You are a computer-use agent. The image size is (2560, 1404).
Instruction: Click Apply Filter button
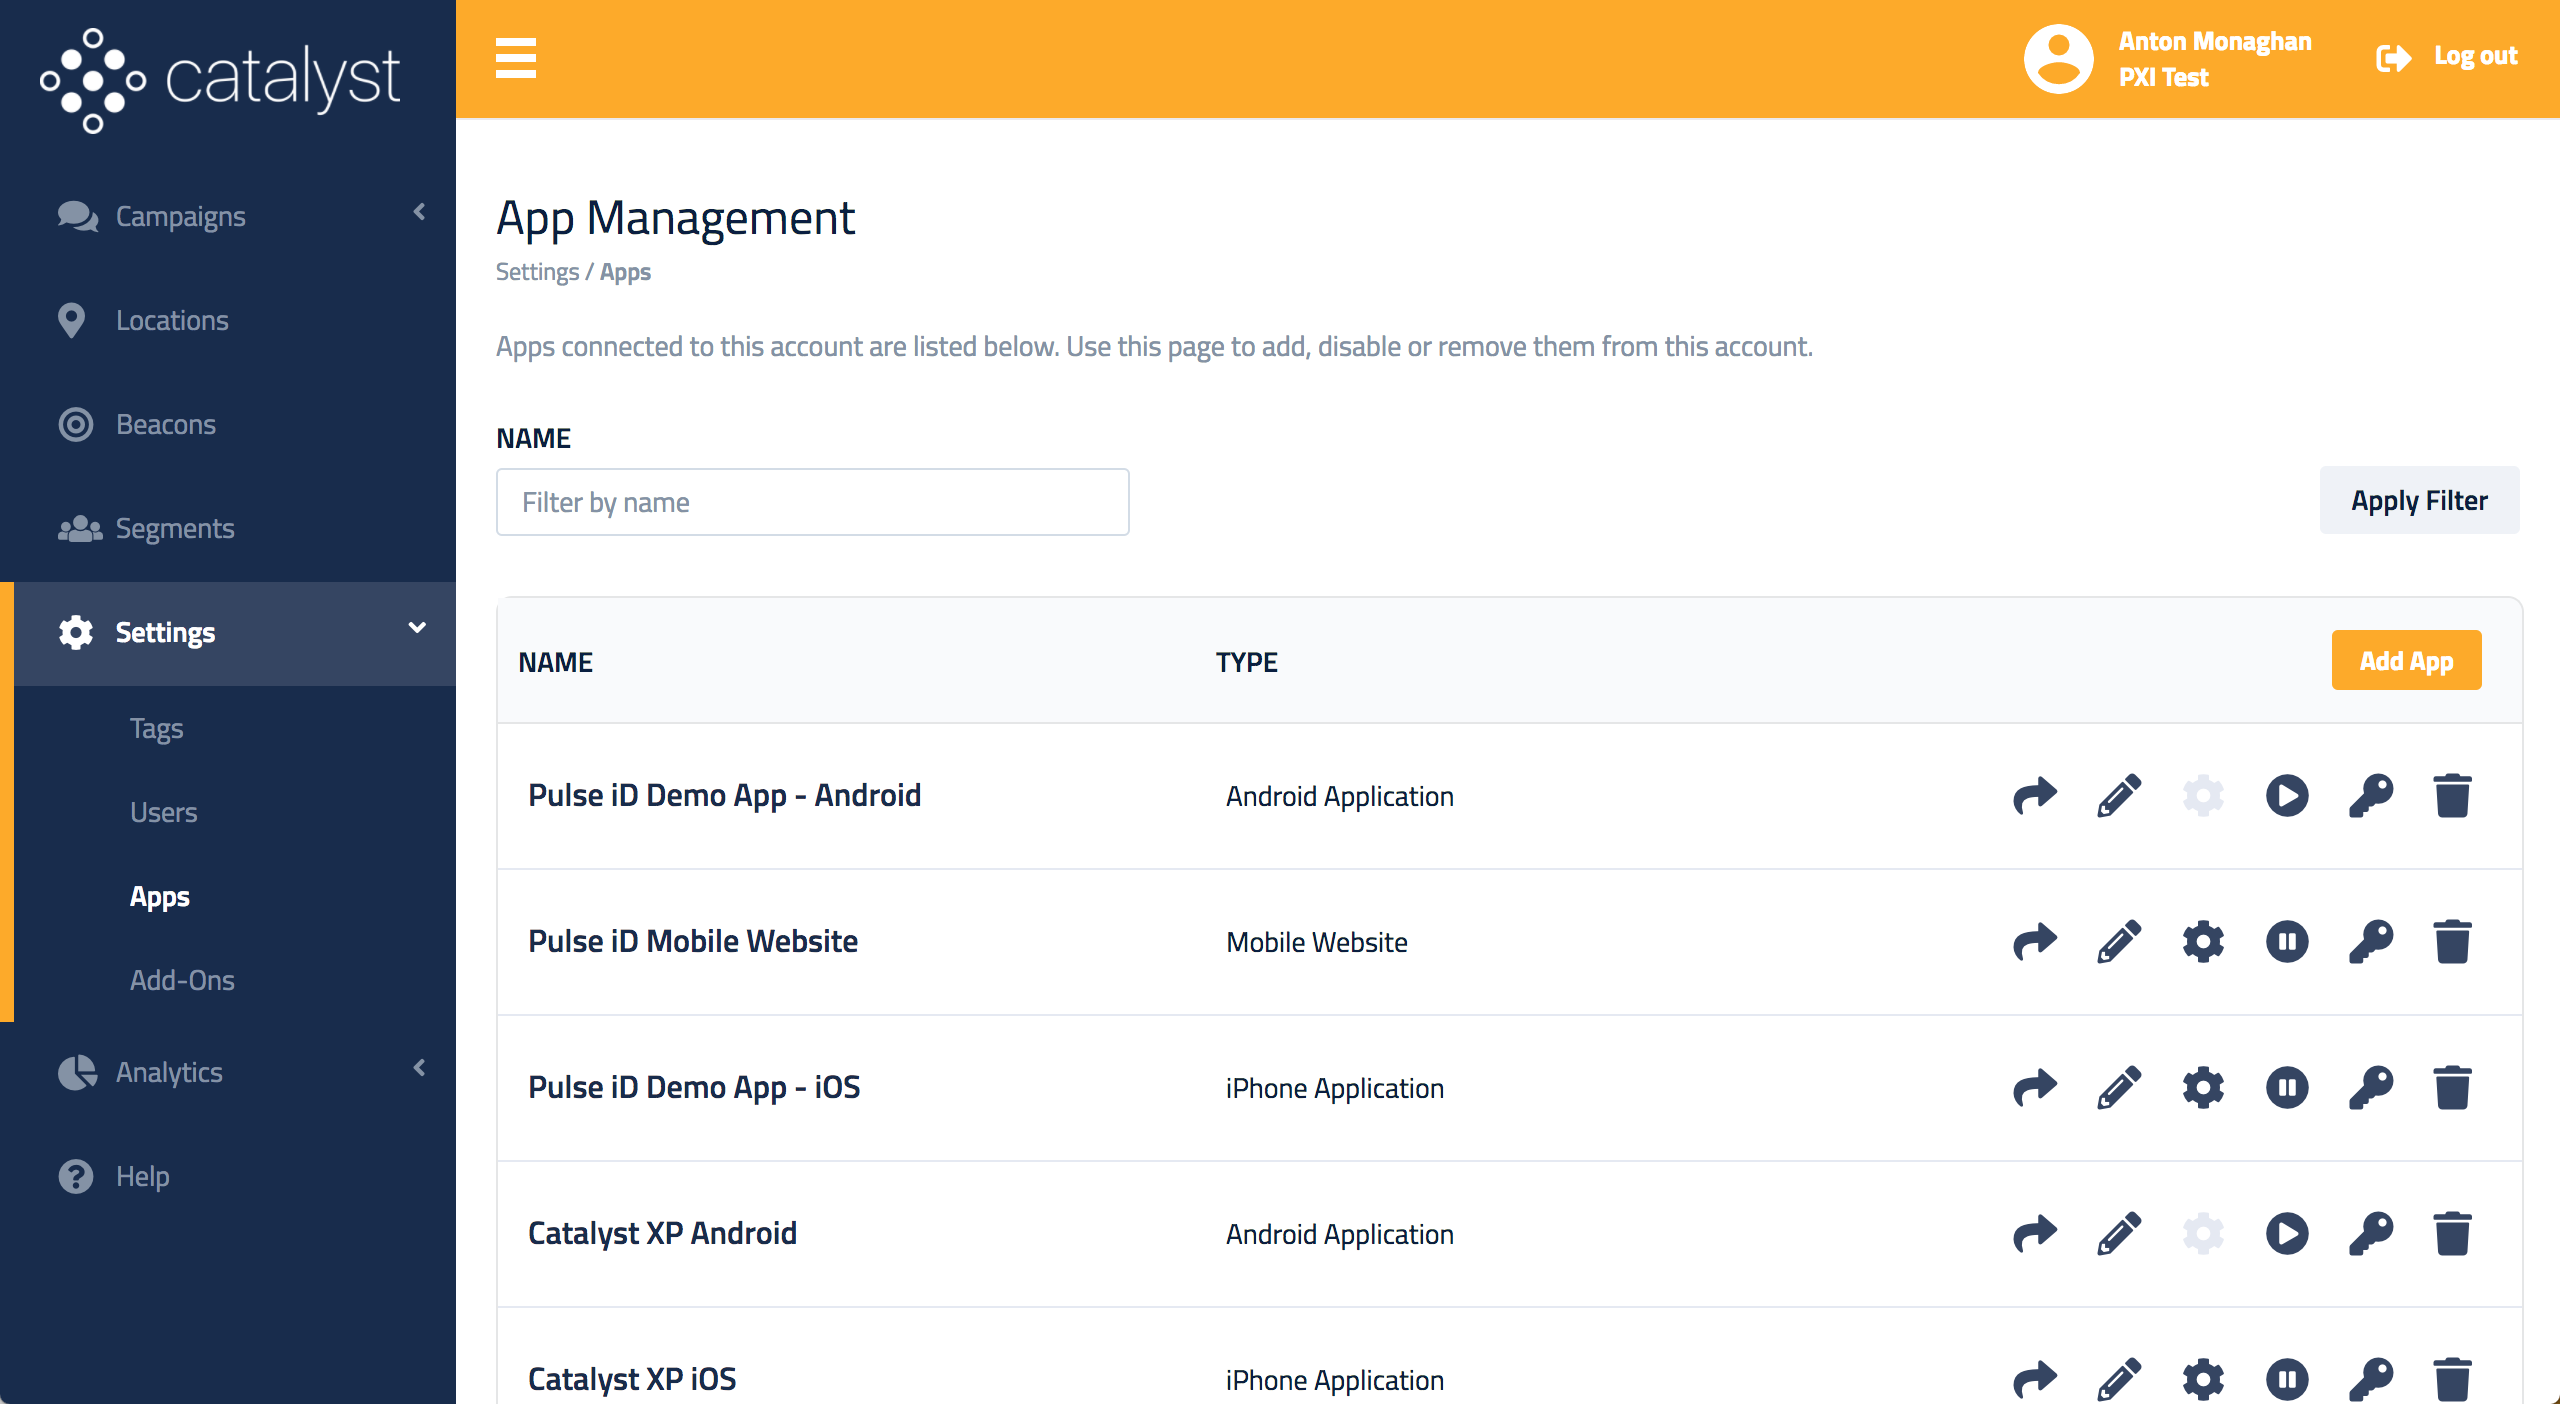click(x=2419, y=500)
